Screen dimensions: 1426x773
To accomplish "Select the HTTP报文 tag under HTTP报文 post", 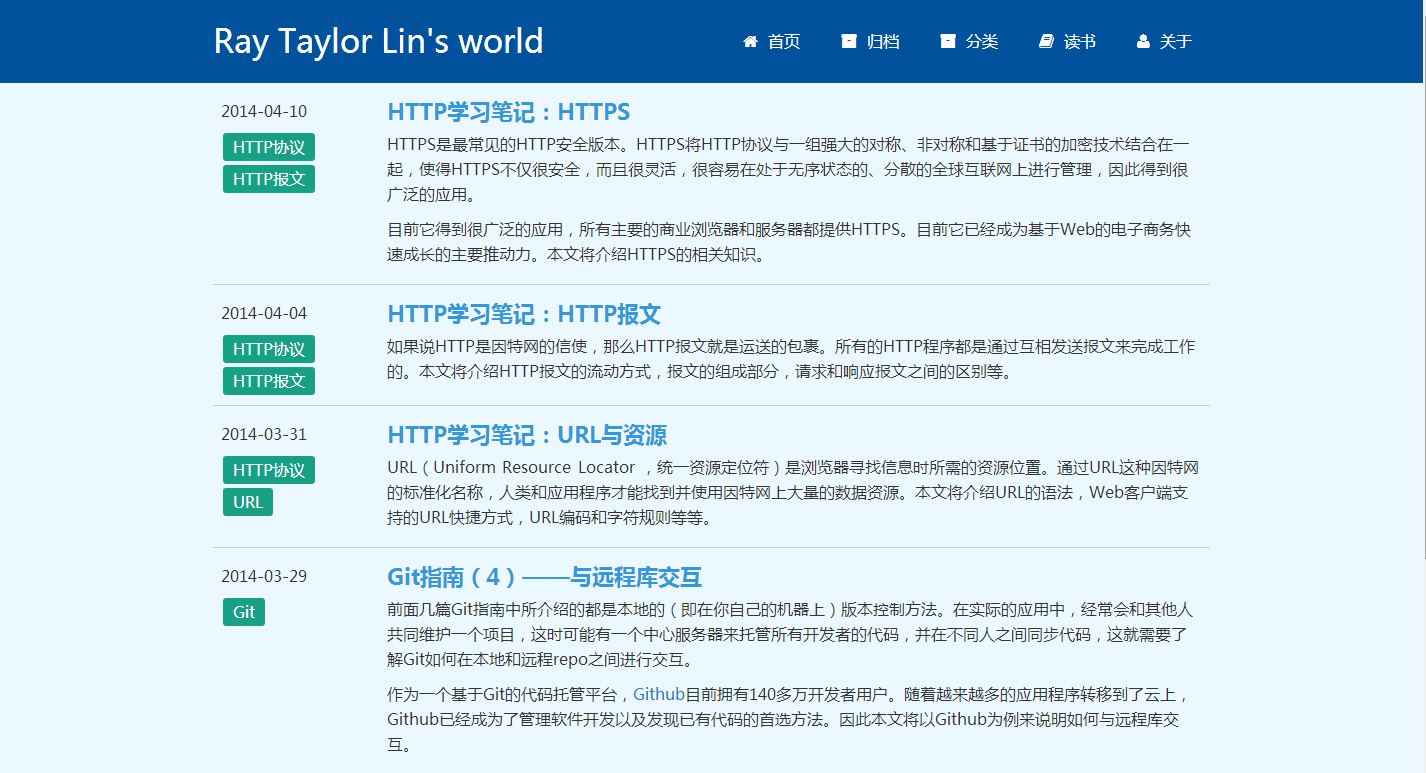I will click(268, 380).
